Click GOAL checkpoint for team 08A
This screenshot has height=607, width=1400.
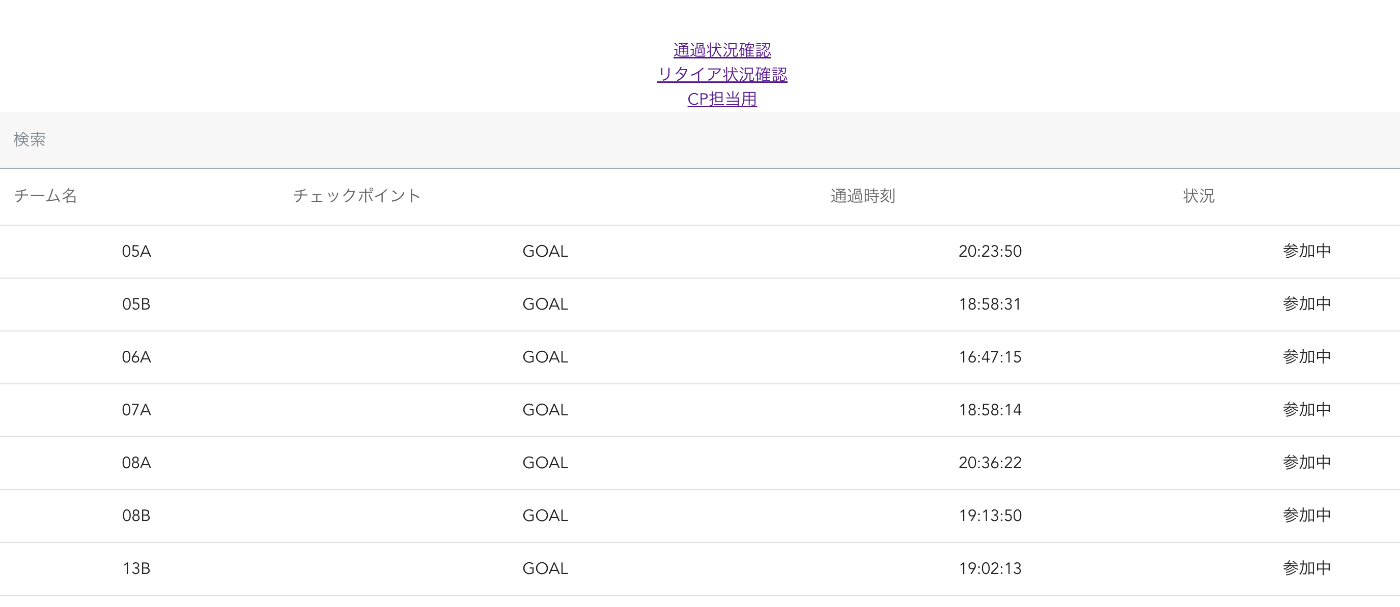click(x=545, y=463)
